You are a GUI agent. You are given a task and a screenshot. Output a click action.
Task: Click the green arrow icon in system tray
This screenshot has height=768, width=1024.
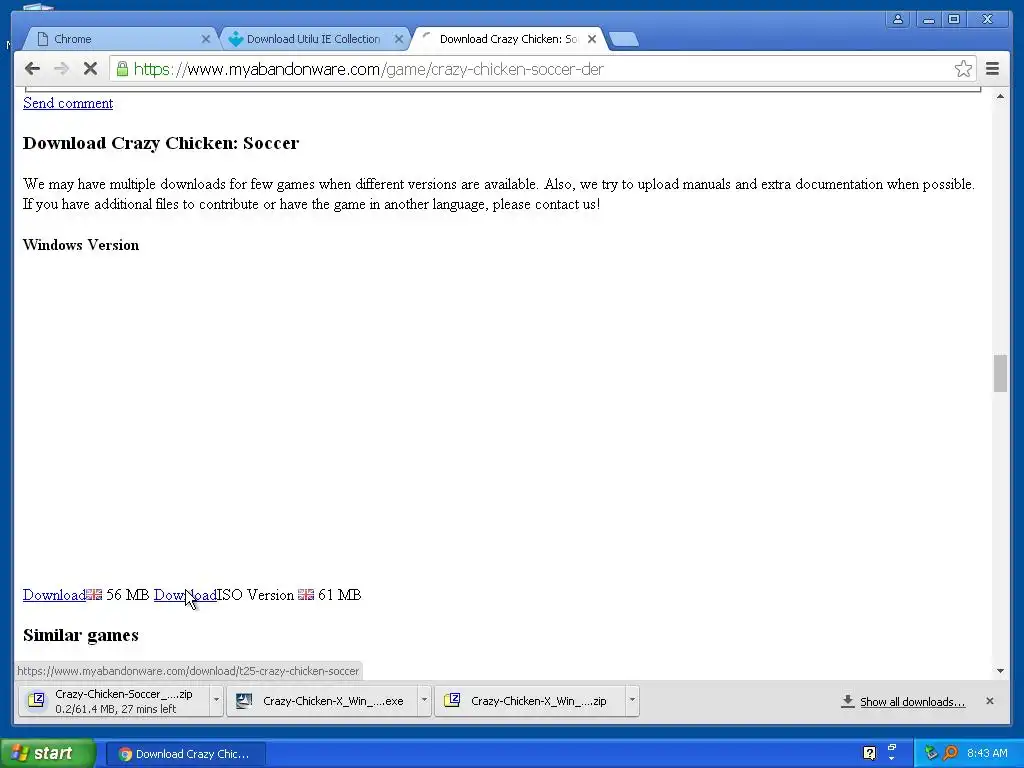pyautogui.click(x=931, y=753)
